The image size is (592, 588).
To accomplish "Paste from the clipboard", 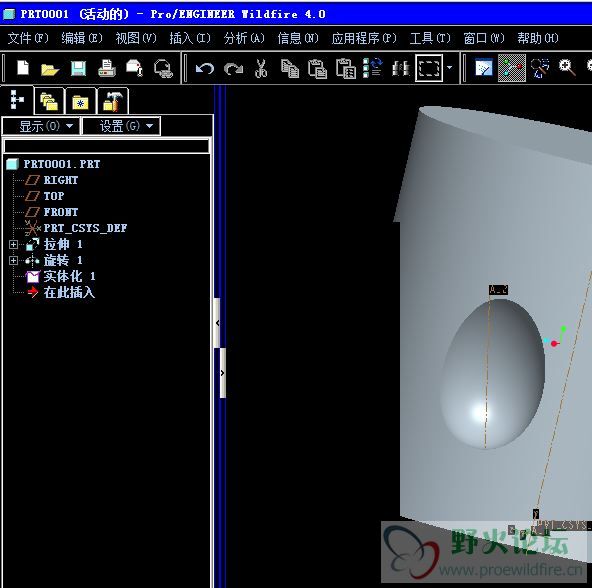I will pos(317,69).
